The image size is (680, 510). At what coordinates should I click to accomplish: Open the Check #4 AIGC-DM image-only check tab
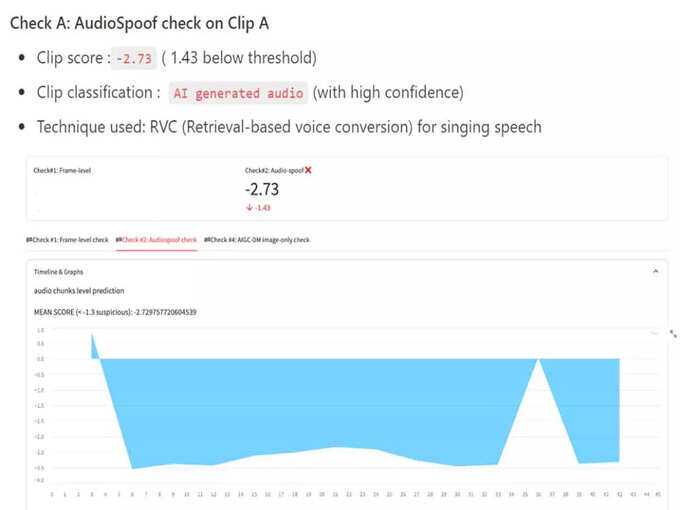point(257,240)
